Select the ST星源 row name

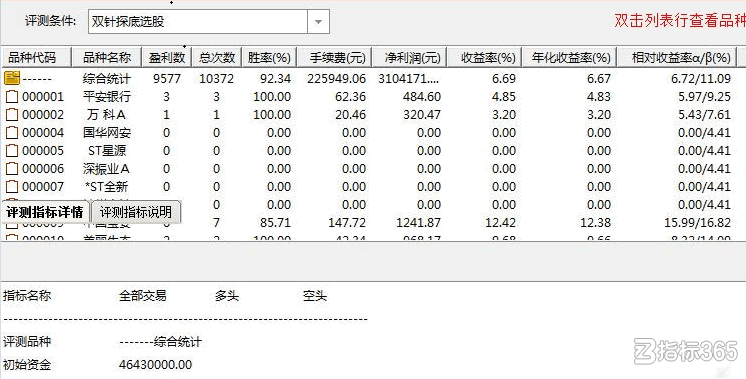pyautogui.click(x=107, y=151)
